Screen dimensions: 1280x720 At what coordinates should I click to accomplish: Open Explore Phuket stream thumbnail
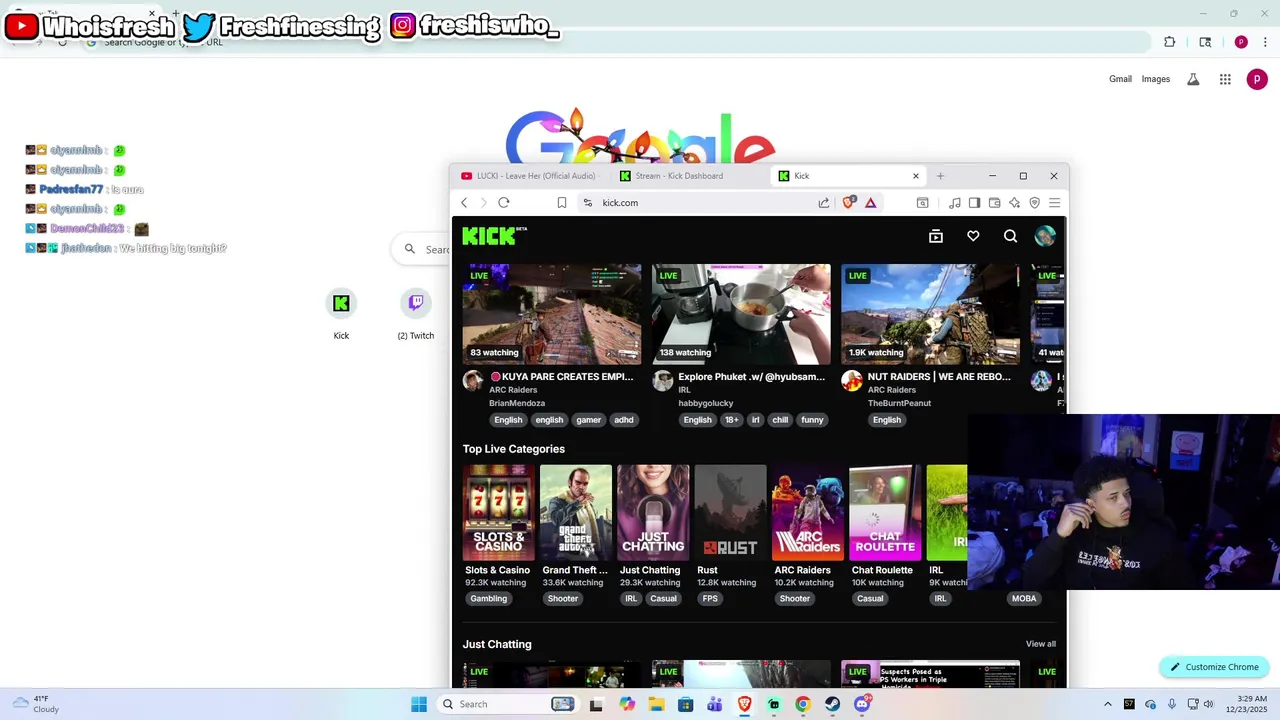tap(741, 314)
